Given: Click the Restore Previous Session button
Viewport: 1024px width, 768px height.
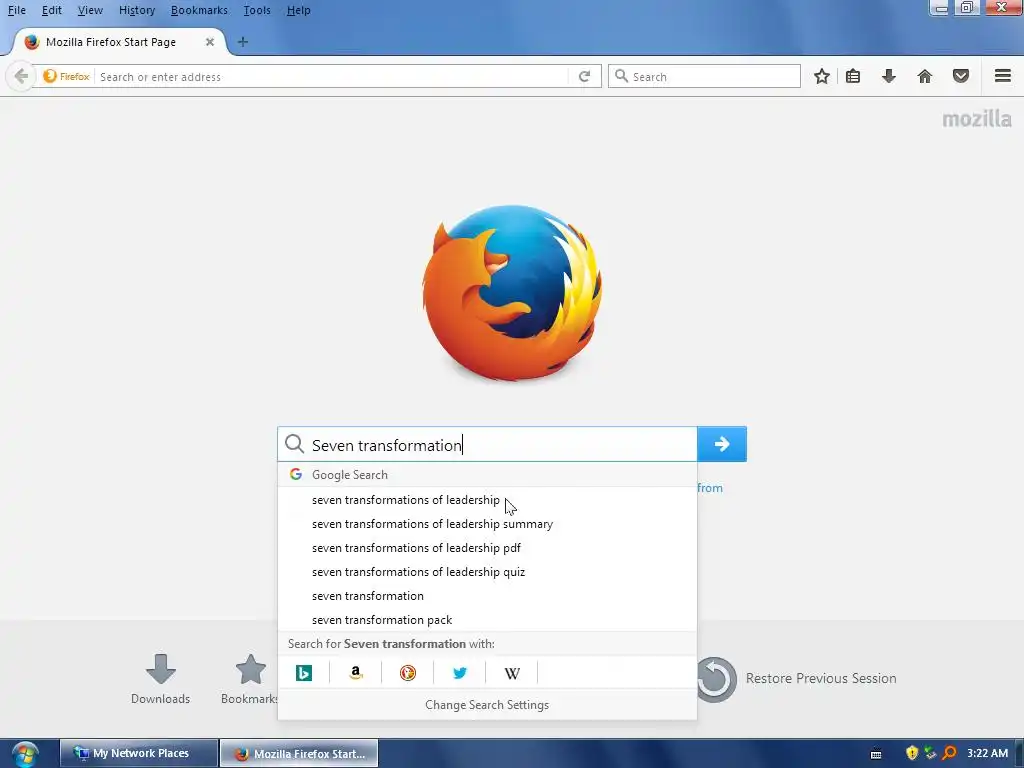Looking at the screenshot, I should tap(797, 679).
